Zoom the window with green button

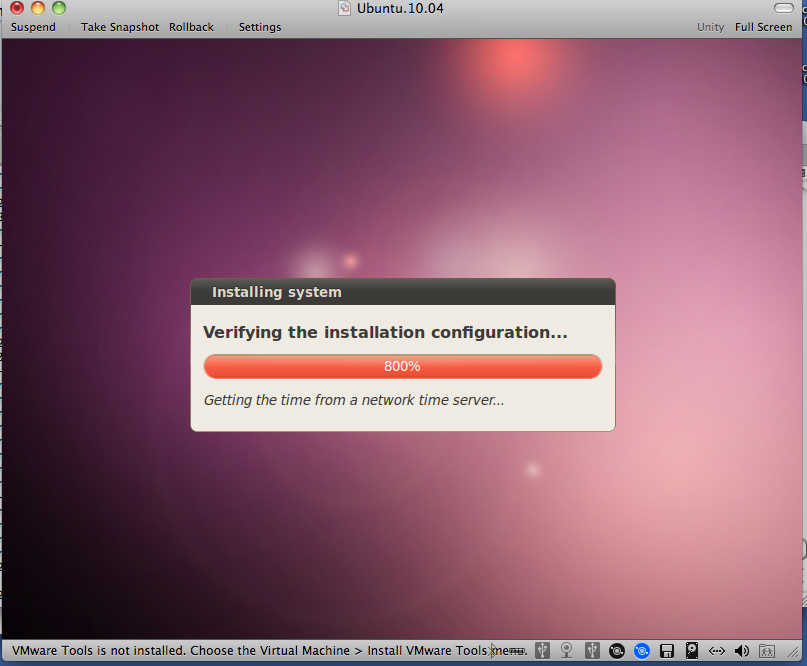coord(59,8)
